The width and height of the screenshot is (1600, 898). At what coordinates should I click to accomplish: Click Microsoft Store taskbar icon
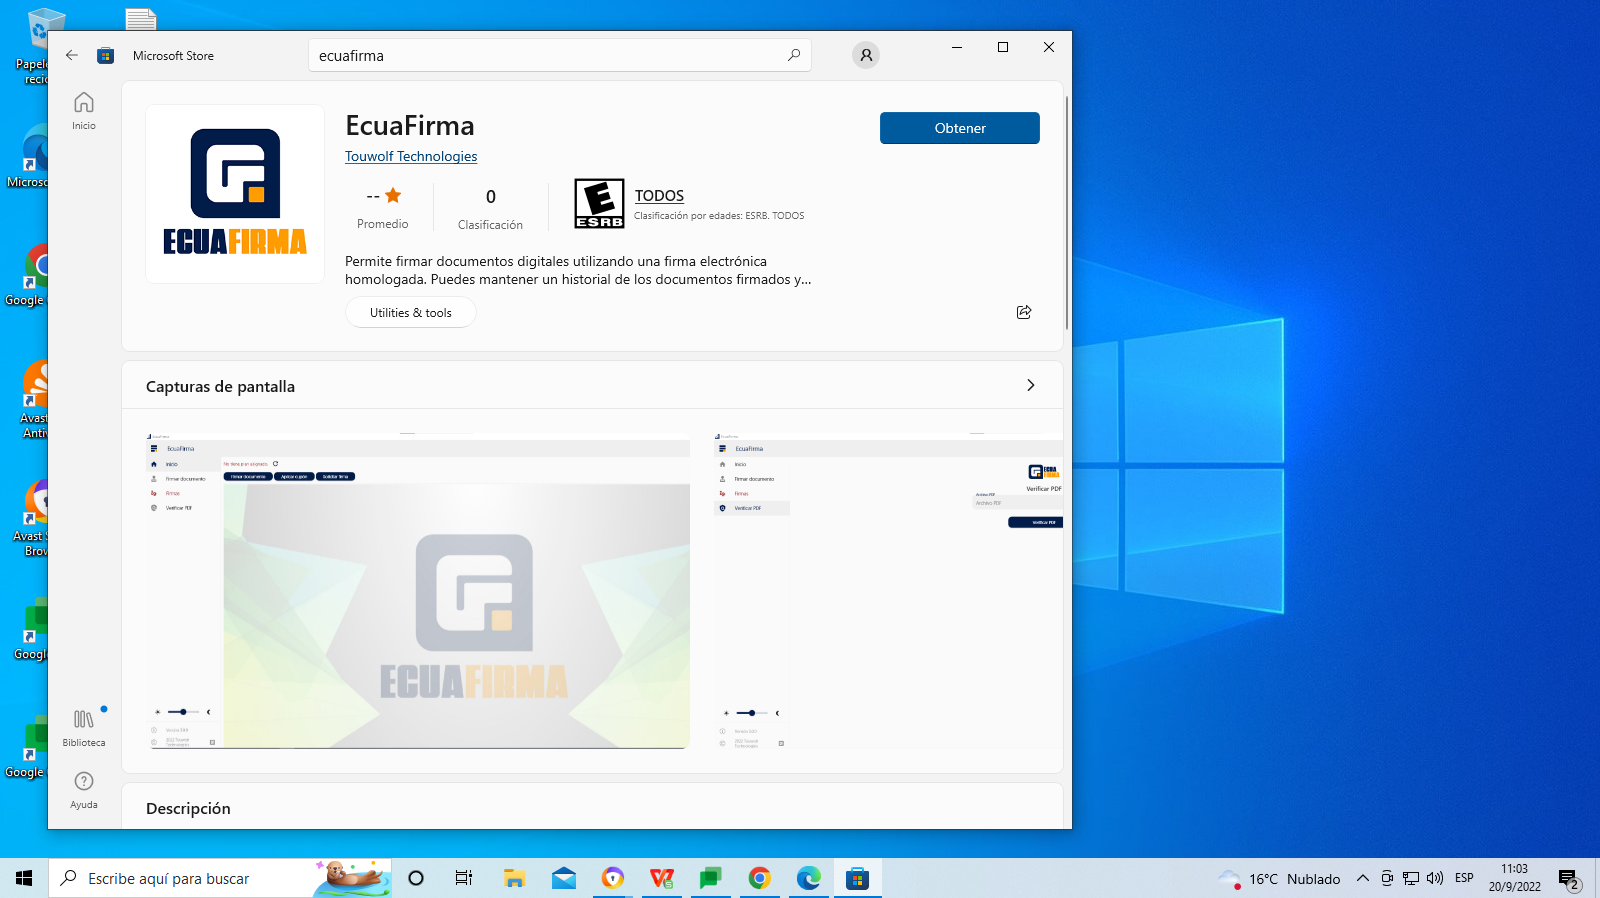point(858,878)
